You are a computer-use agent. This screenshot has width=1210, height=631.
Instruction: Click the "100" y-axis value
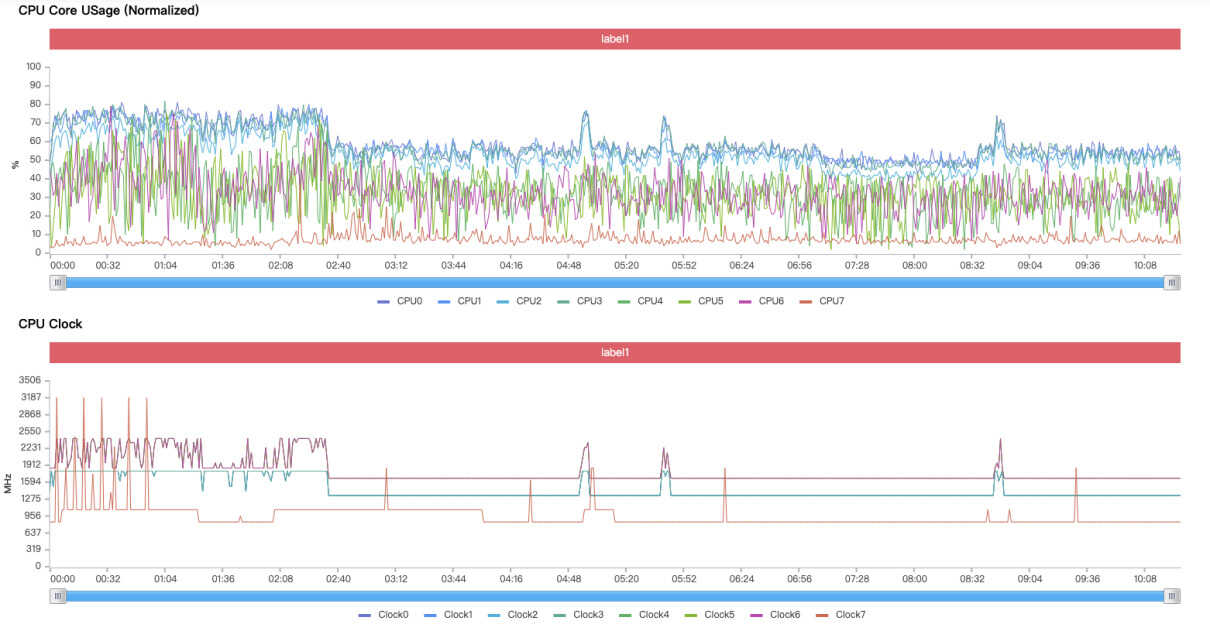[x=33, y=67]
